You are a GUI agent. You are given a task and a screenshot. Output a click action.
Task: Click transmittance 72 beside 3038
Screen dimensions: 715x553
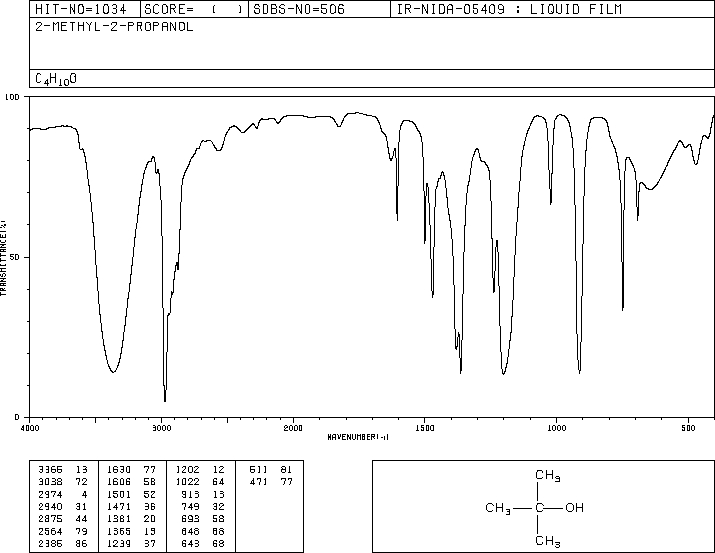click(81, 482)
